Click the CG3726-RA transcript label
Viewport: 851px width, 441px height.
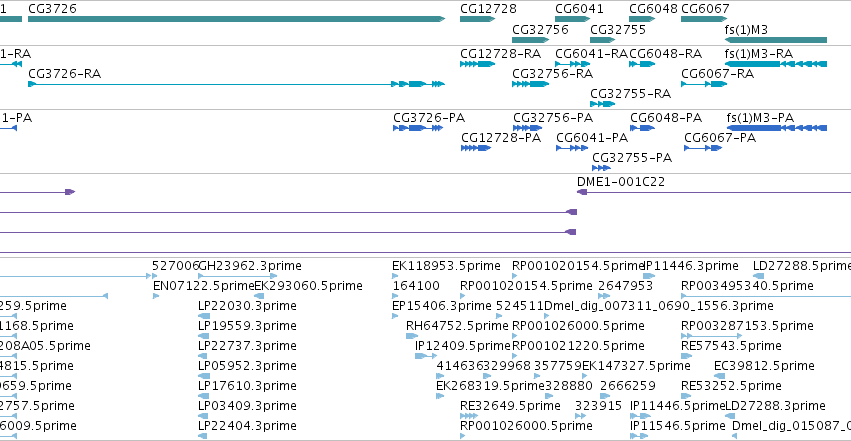(x=65, y=74)
